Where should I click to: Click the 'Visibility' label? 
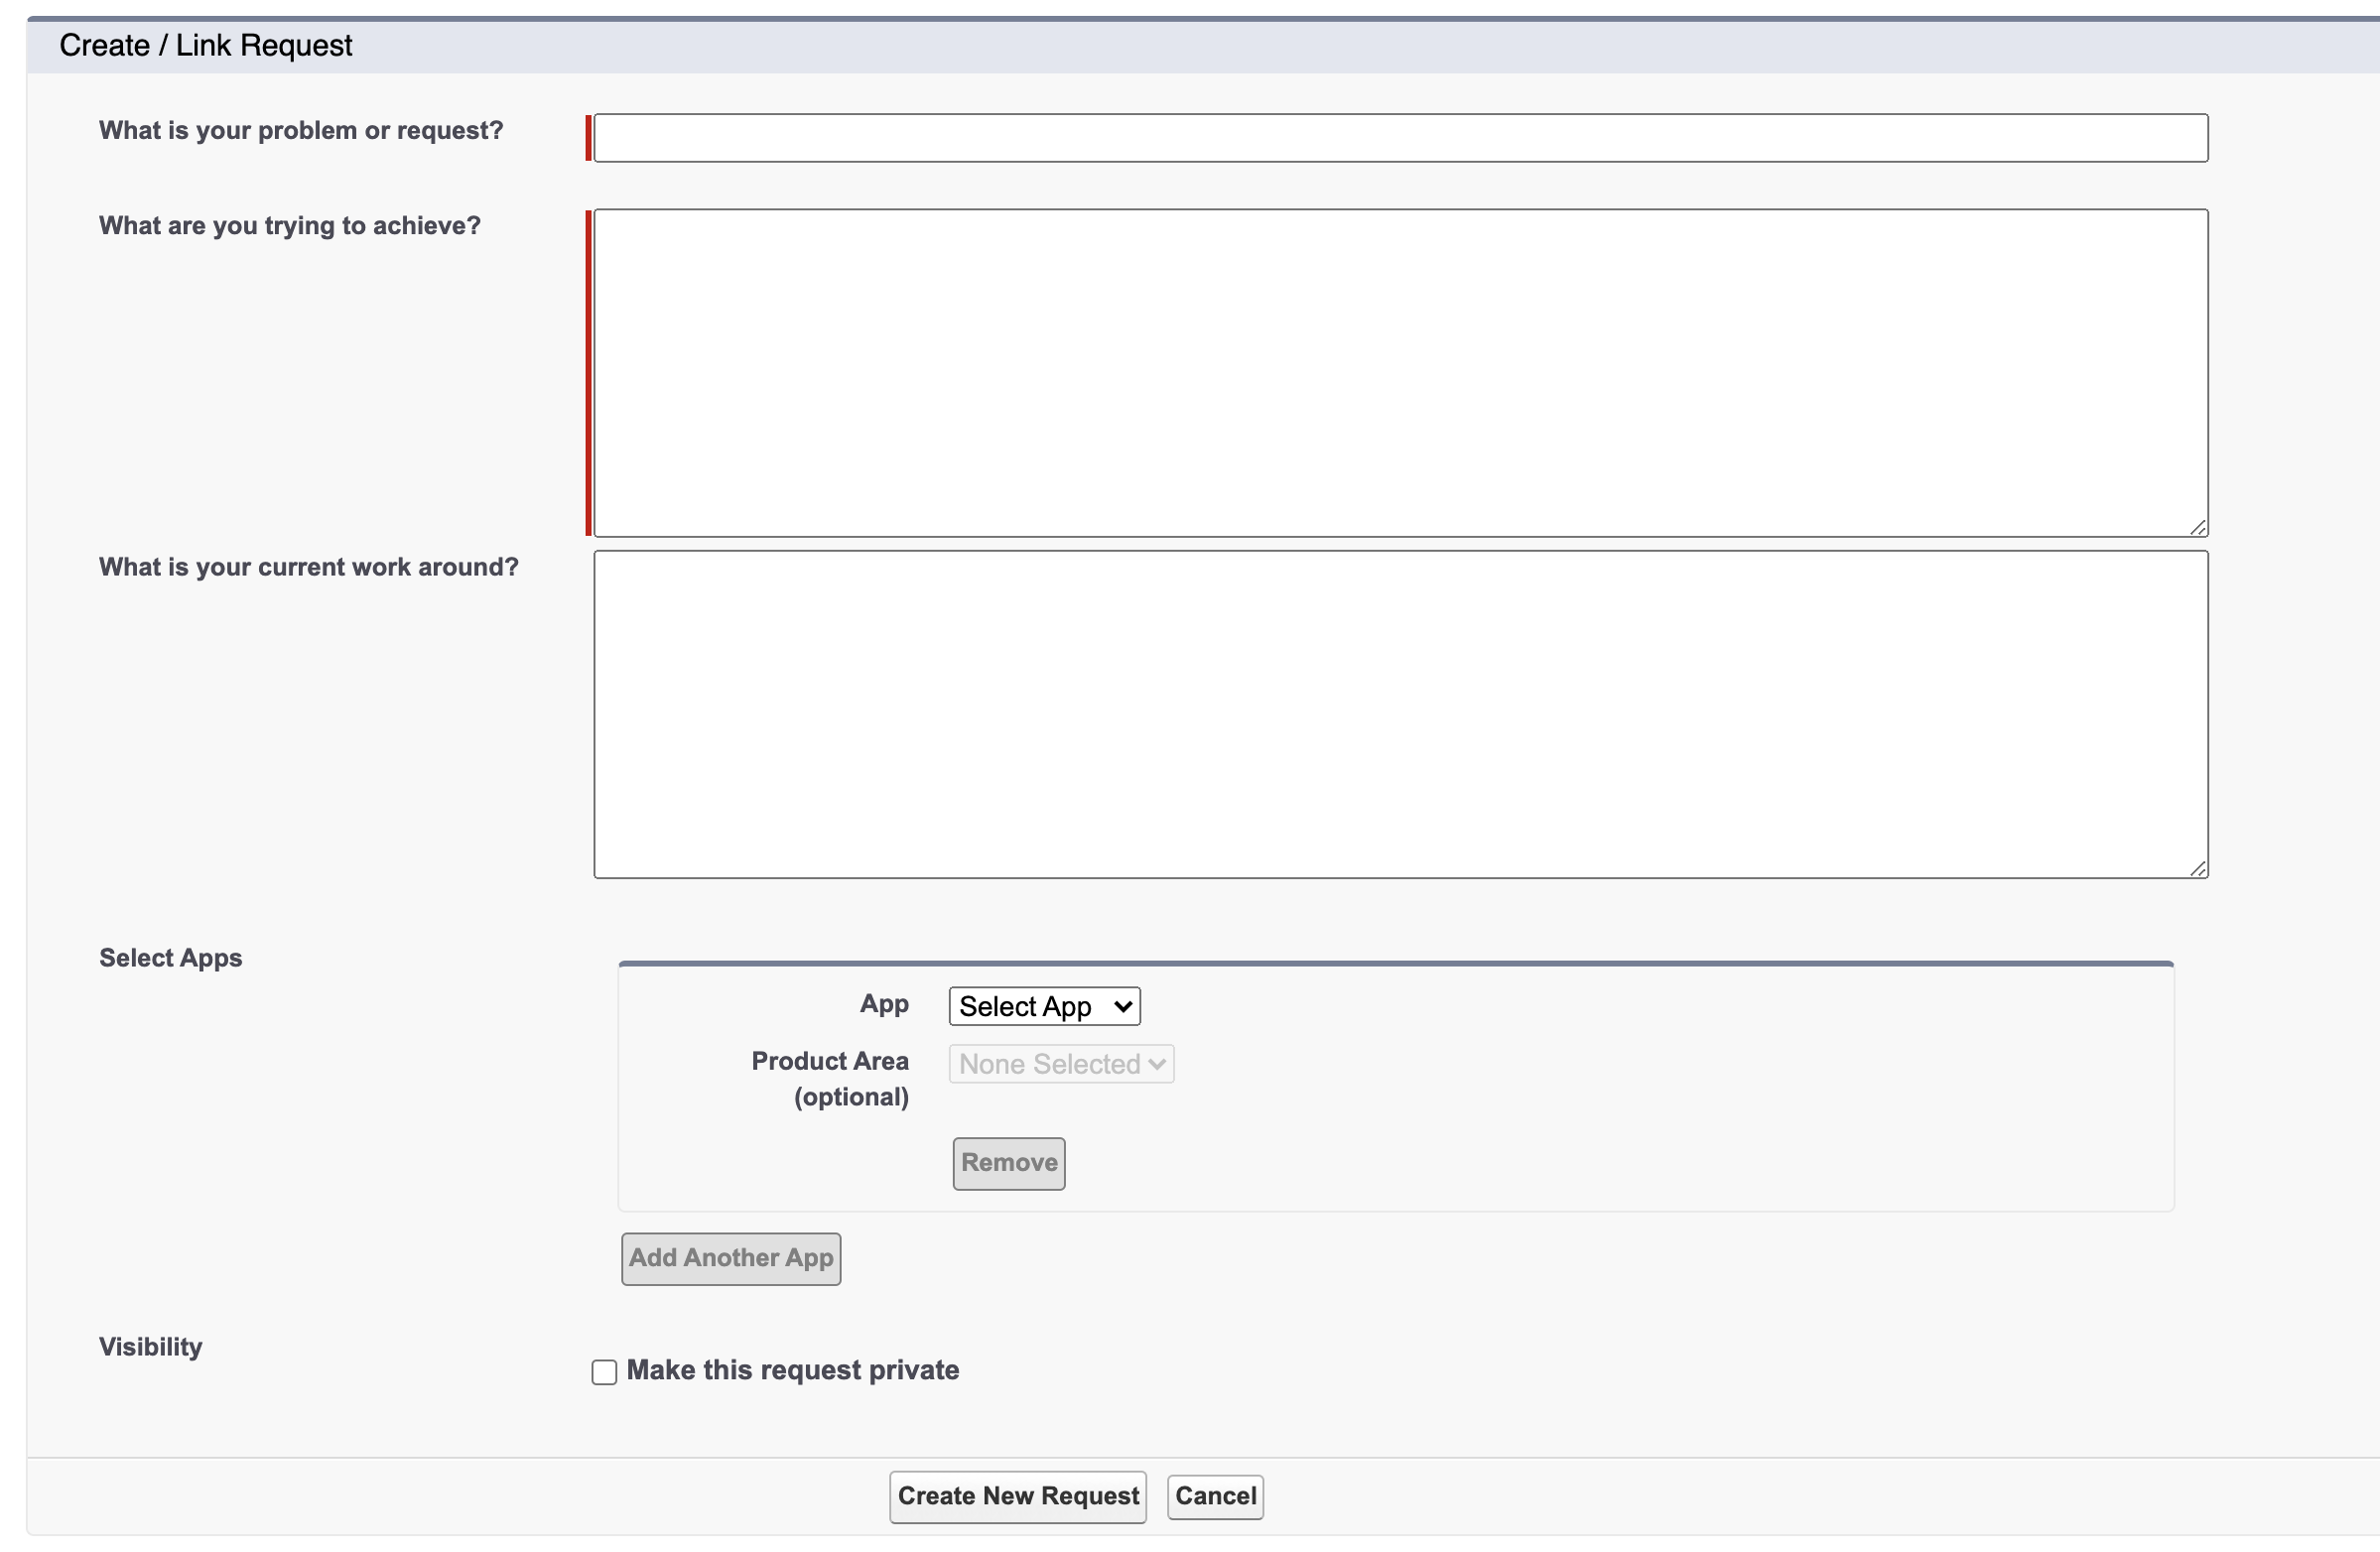pyautogui.click(x=151, y=1347)
